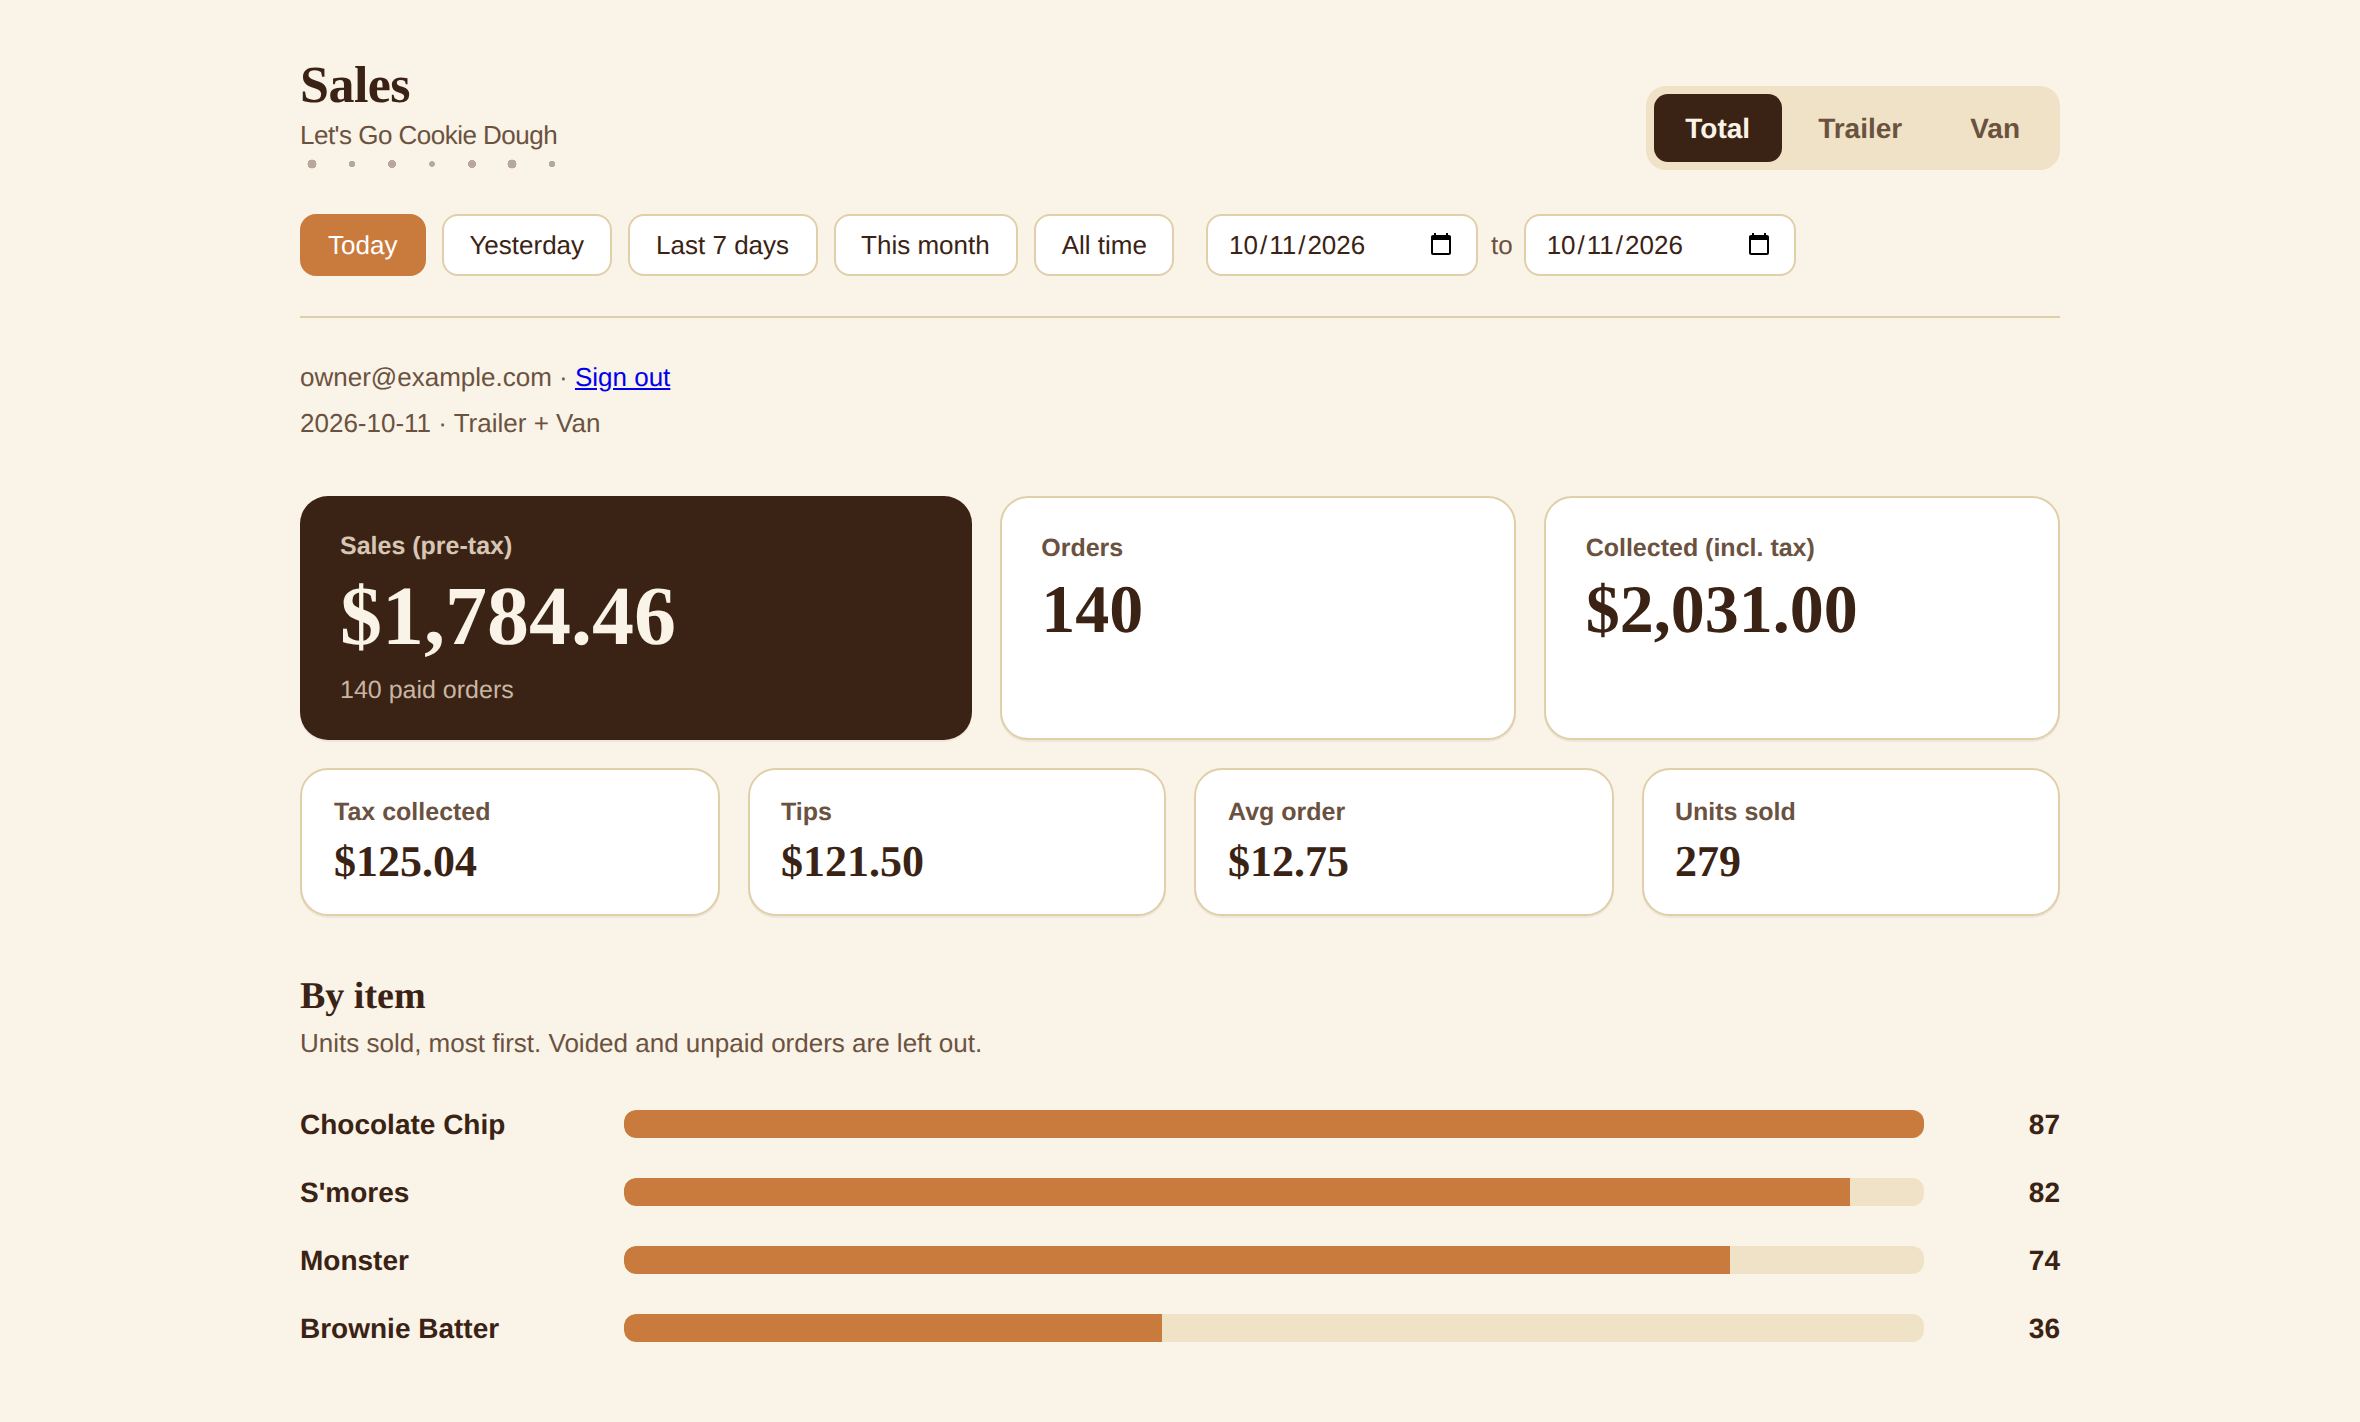
Task: Select the All time range
Action: 1104,245
